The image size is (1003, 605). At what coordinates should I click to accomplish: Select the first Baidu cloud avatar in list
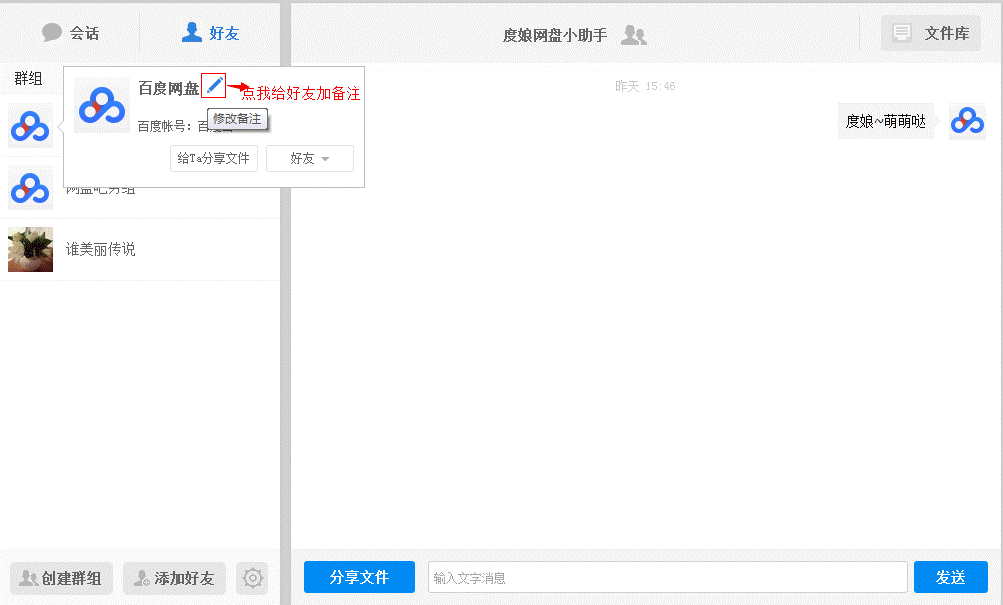[x=30, y=126]
